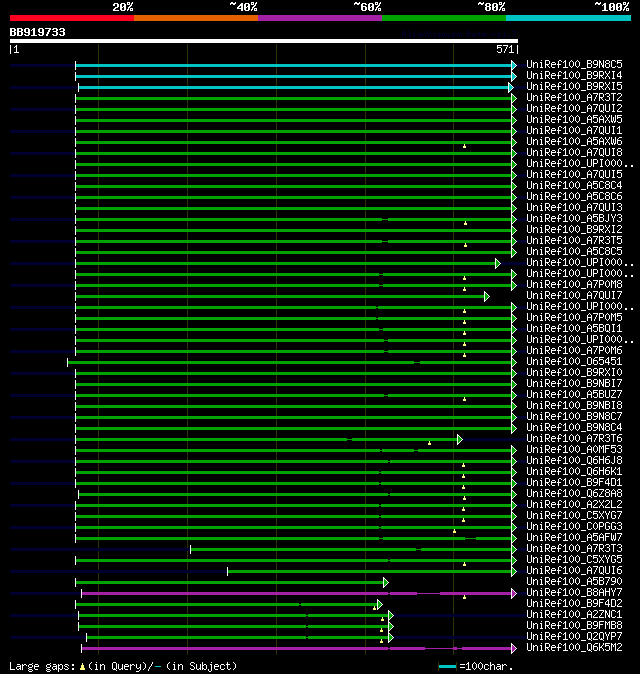Click UniRef100_A2ZNC1 label
This screenshot has width=640, height=674.
pos(574,615)
